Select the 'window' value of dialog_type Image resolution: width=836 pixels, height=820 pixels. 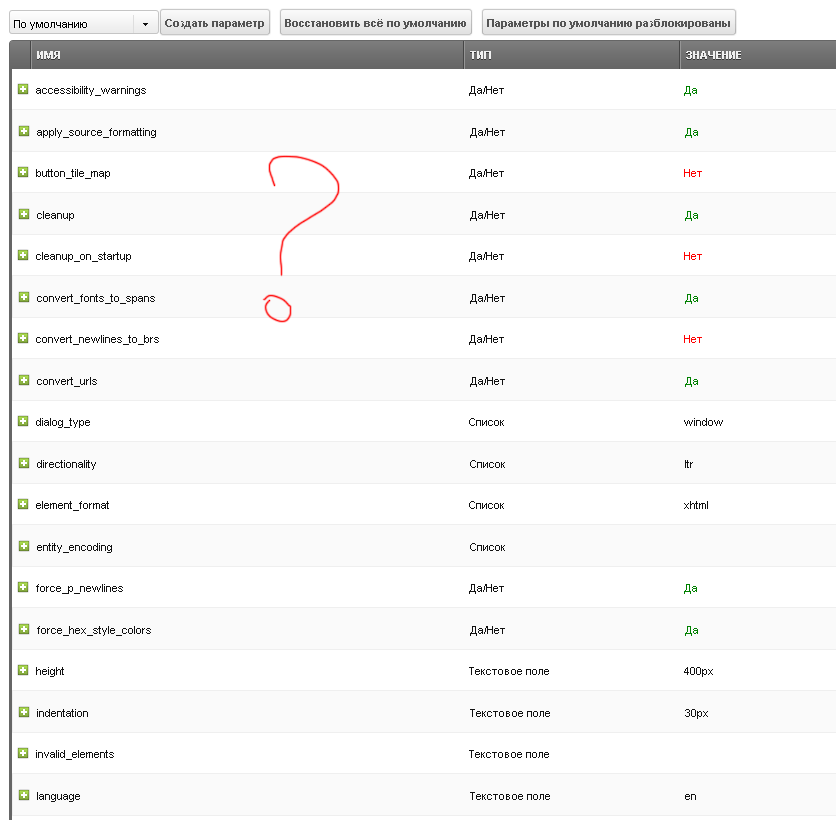tap(703, 422)
